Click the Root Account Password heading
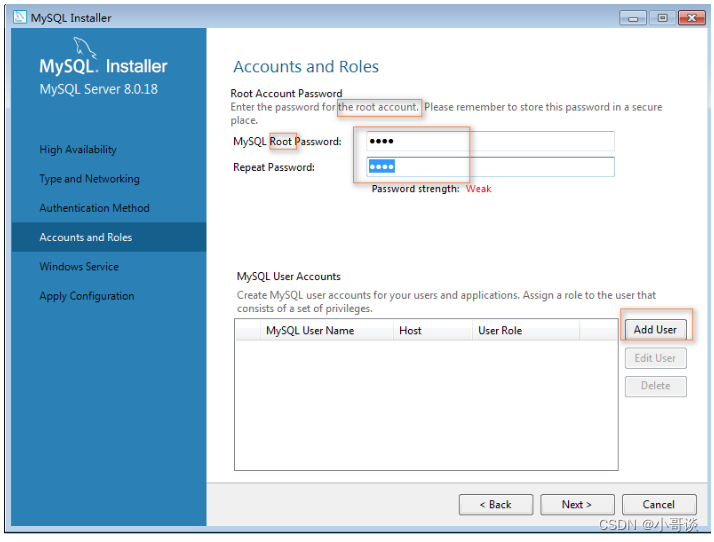 point(286,93)
